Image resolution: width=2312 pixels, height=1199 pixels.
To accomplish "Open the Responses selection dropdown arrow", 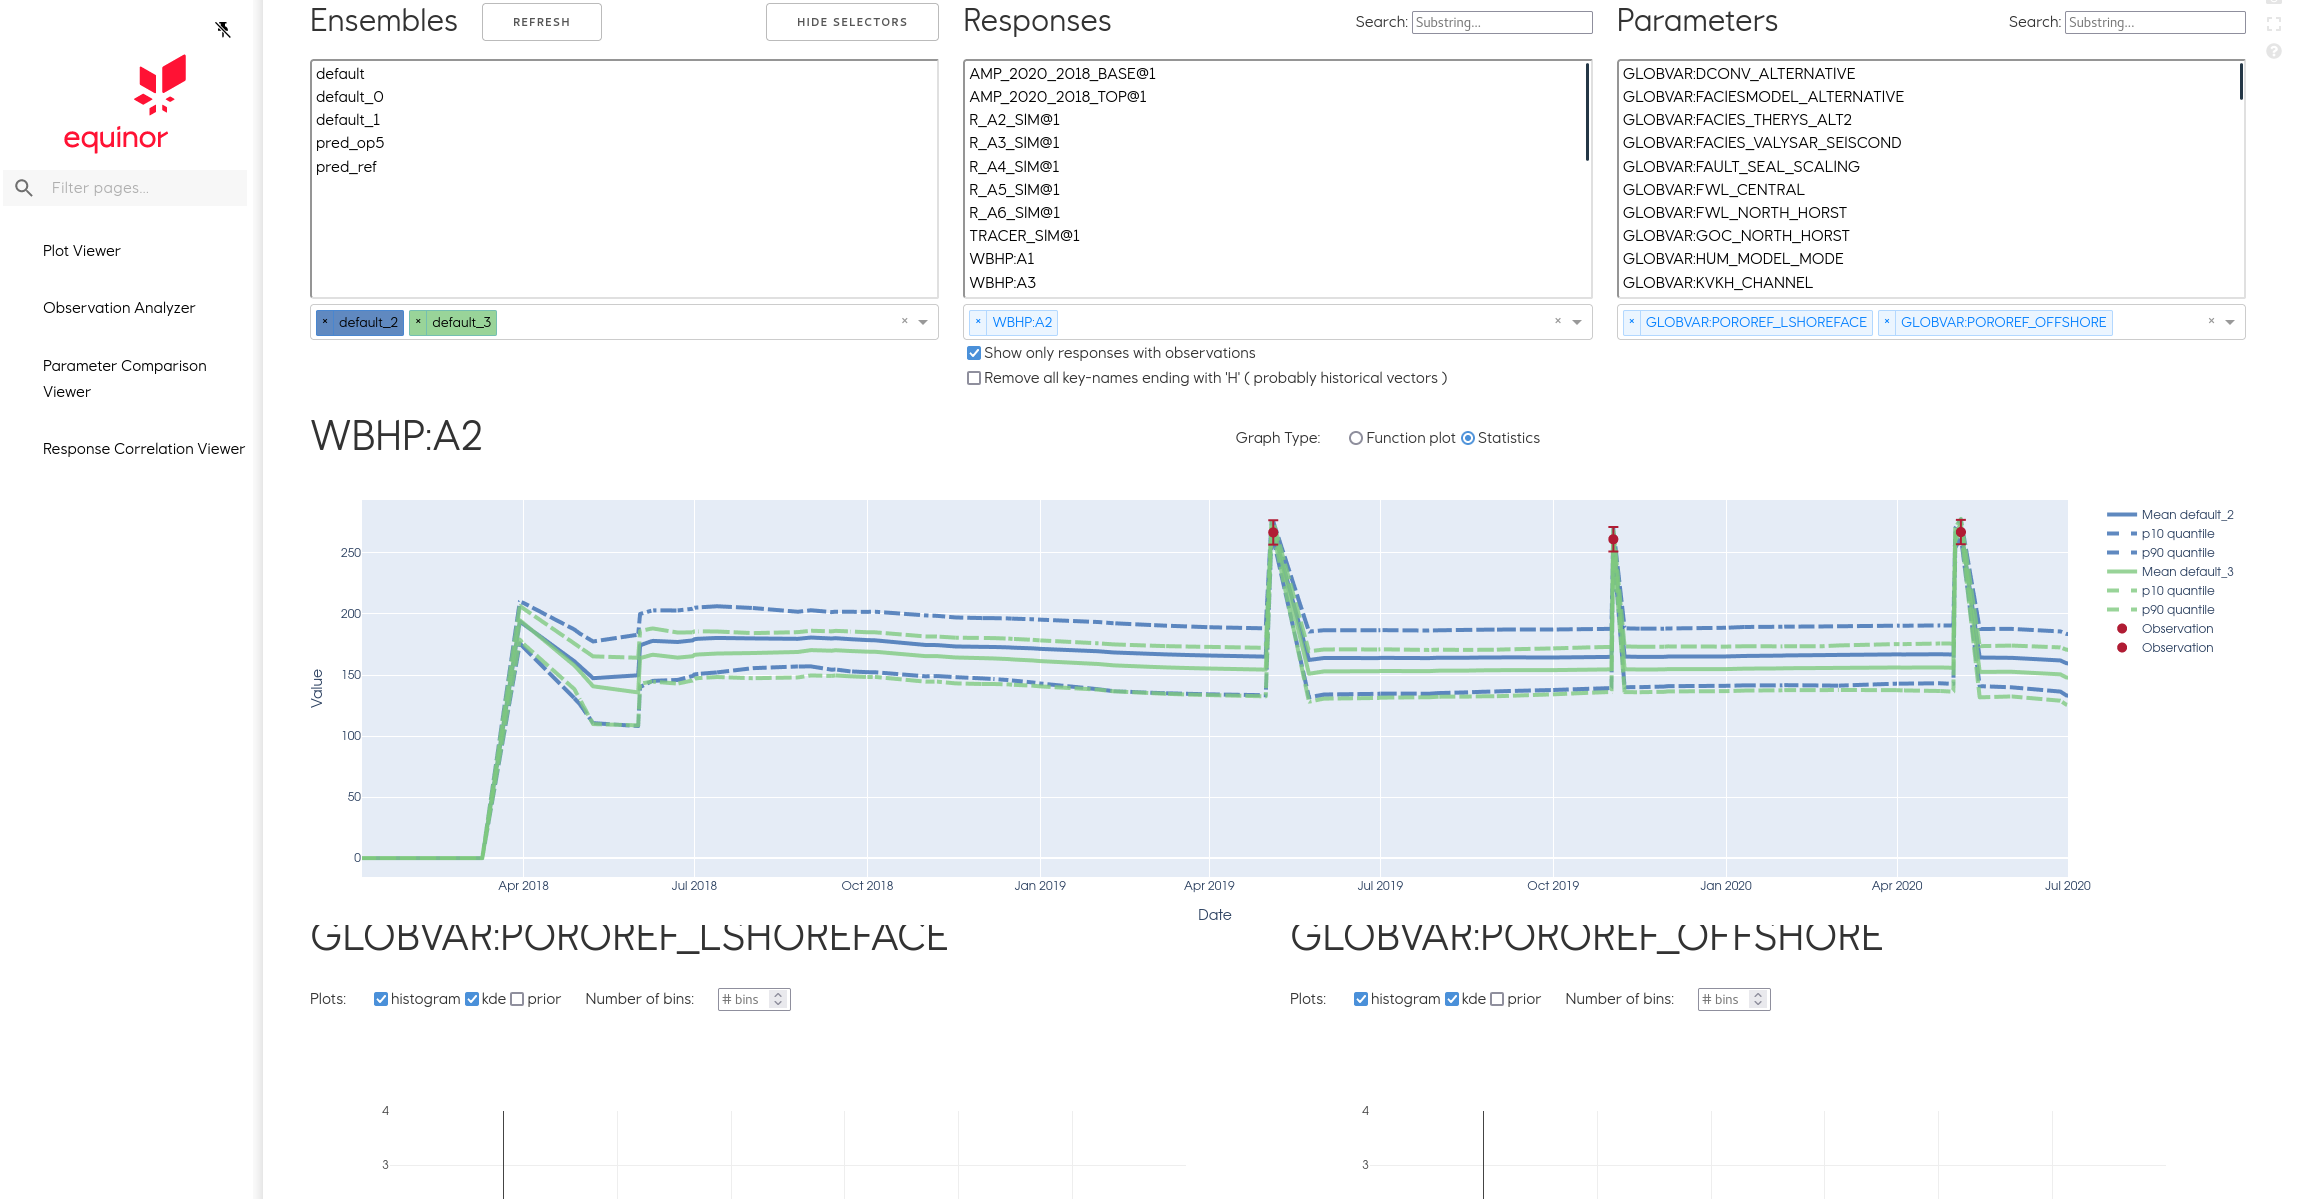I will click(1576, 322).
